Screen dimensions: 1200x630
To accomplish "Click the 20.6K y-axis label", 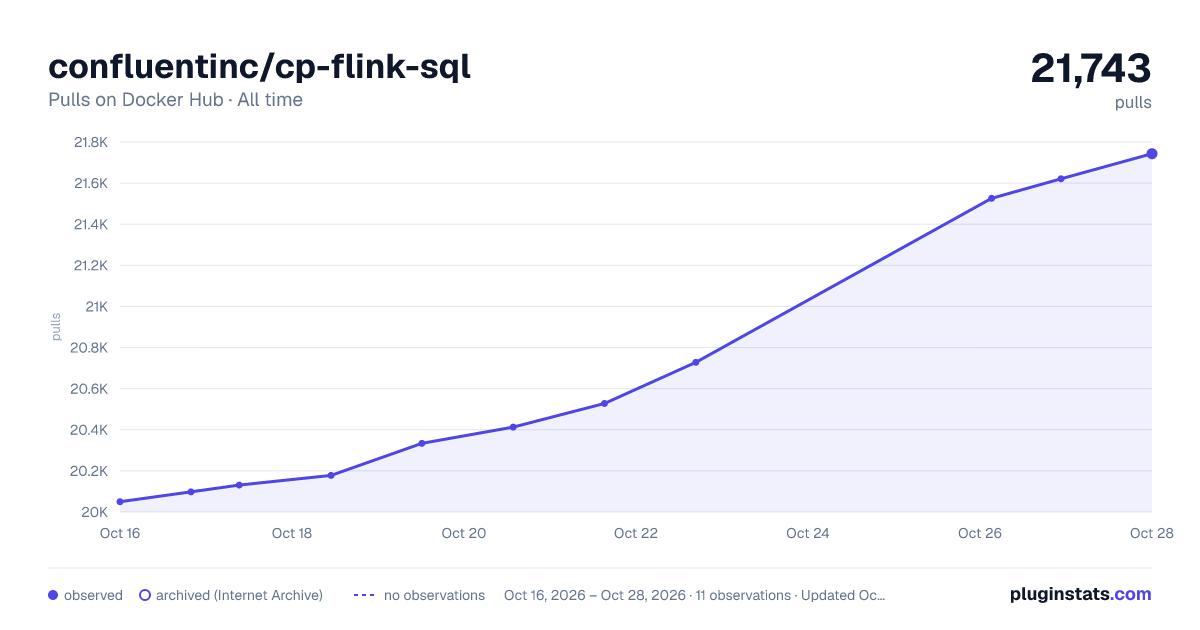I will 90,388.
